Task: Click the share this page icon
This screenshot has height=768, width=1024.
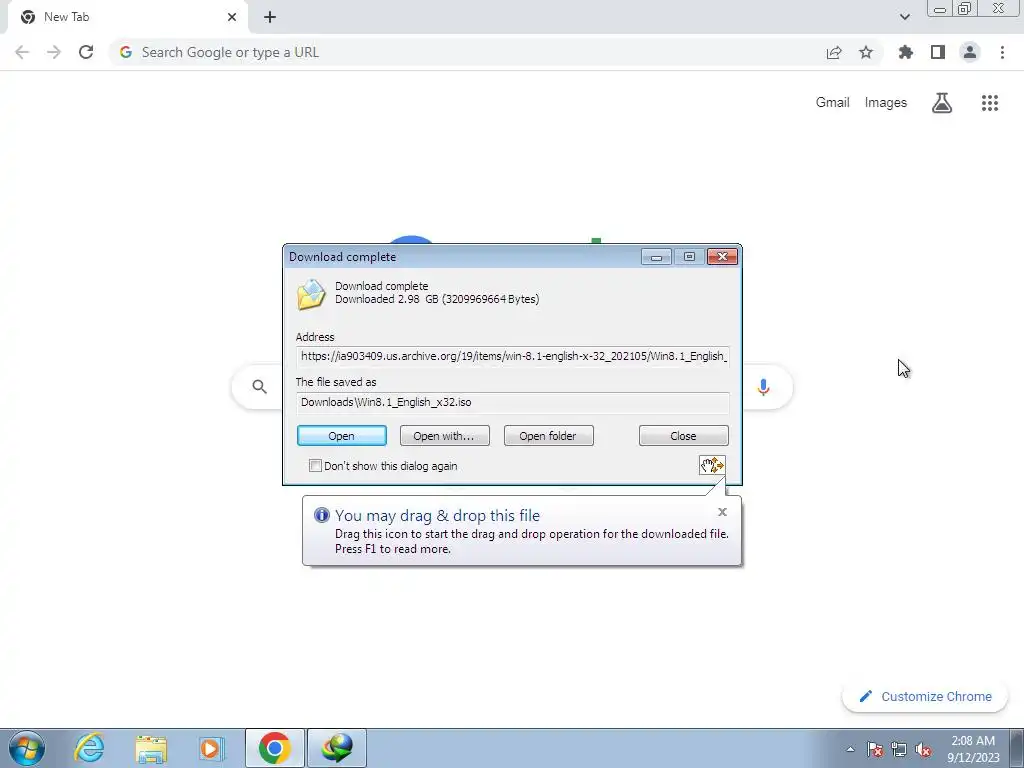Action: 834,52
